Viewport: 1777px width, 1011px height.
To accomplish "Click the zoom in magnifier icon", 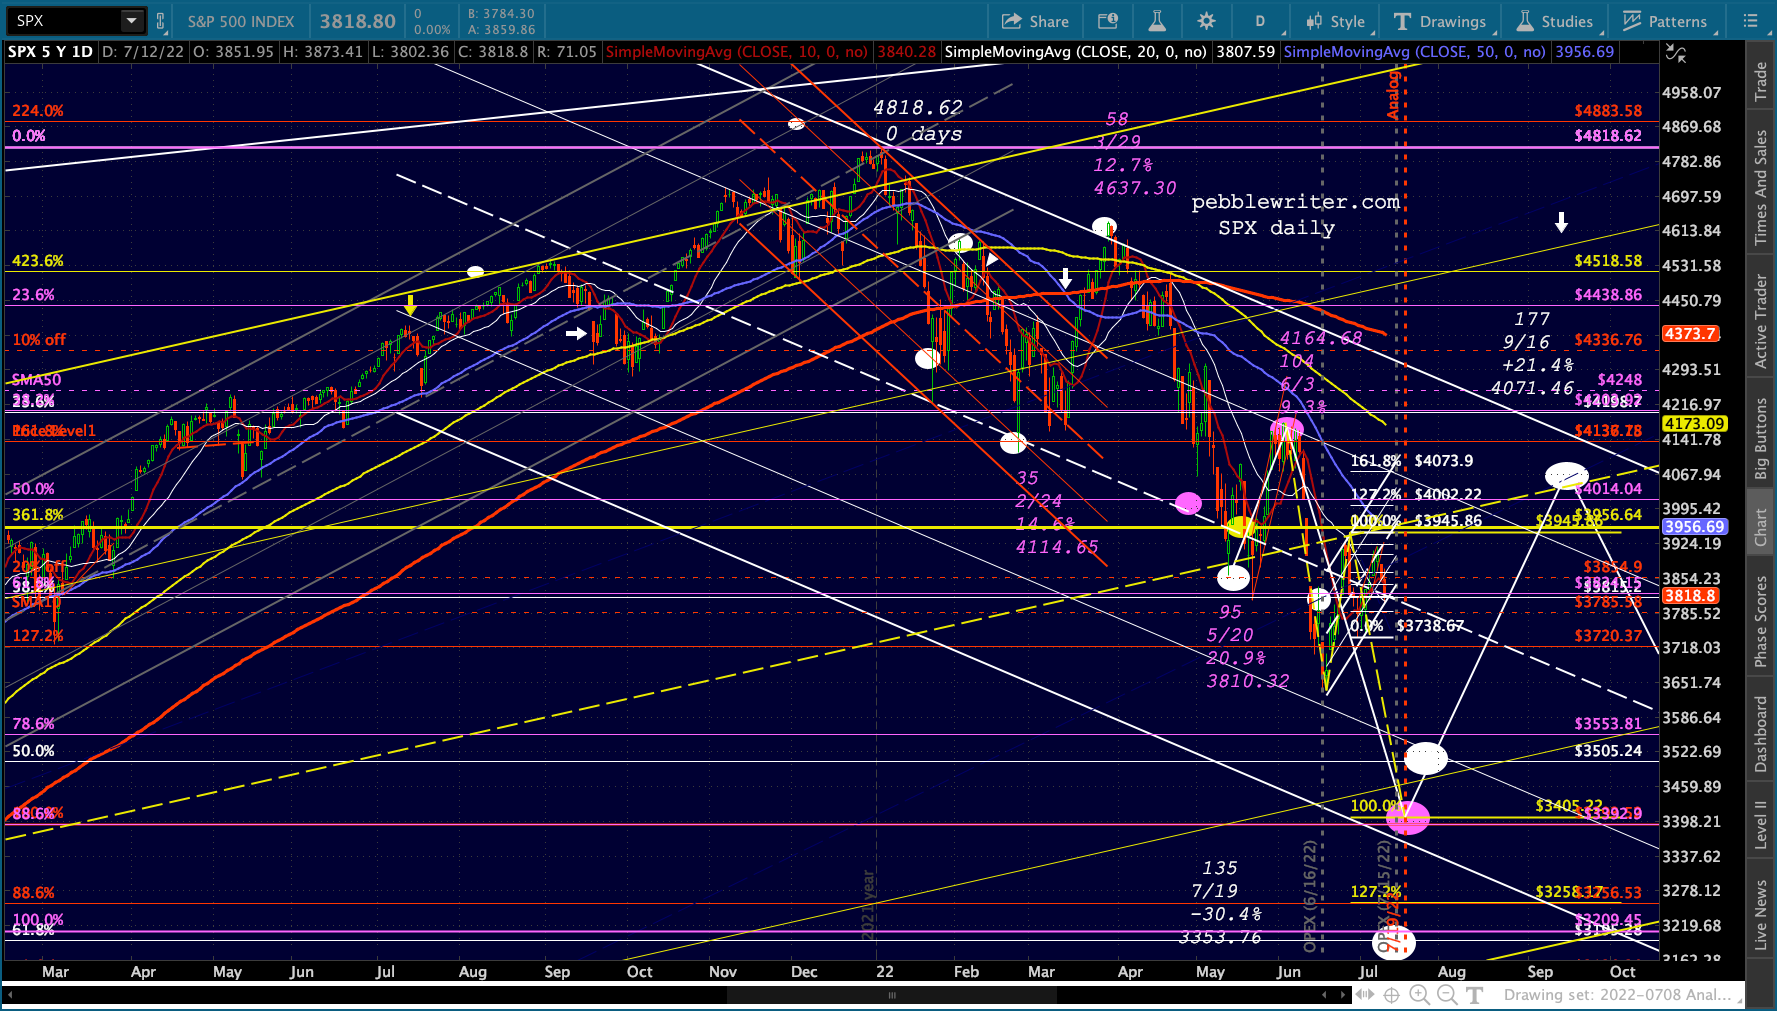I will [x=1419, y=995].
